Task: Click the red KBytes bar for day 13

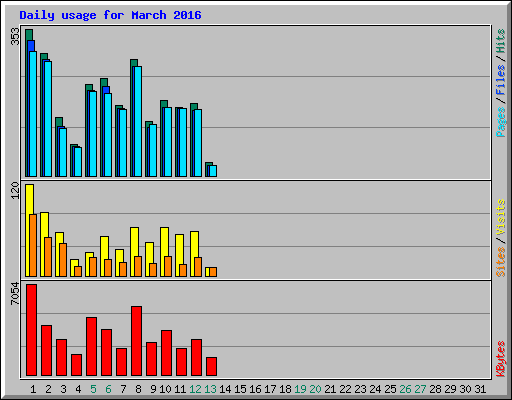Action: [x=211, y=367]
